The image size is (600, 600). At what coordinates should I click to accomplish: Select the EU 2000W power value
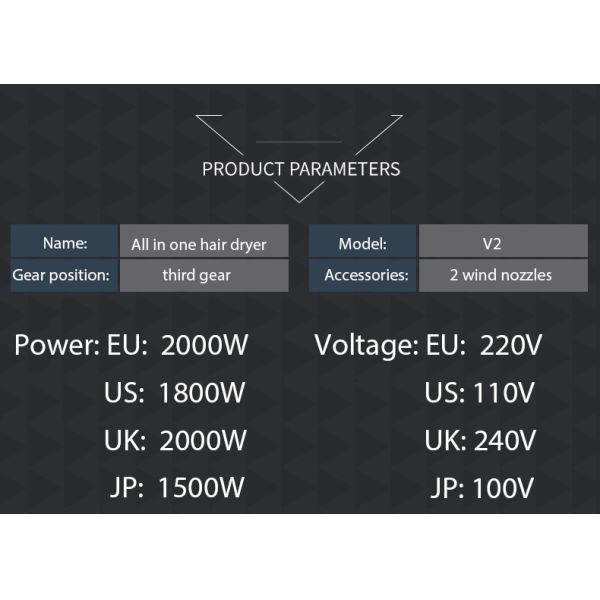pos(178,347)
